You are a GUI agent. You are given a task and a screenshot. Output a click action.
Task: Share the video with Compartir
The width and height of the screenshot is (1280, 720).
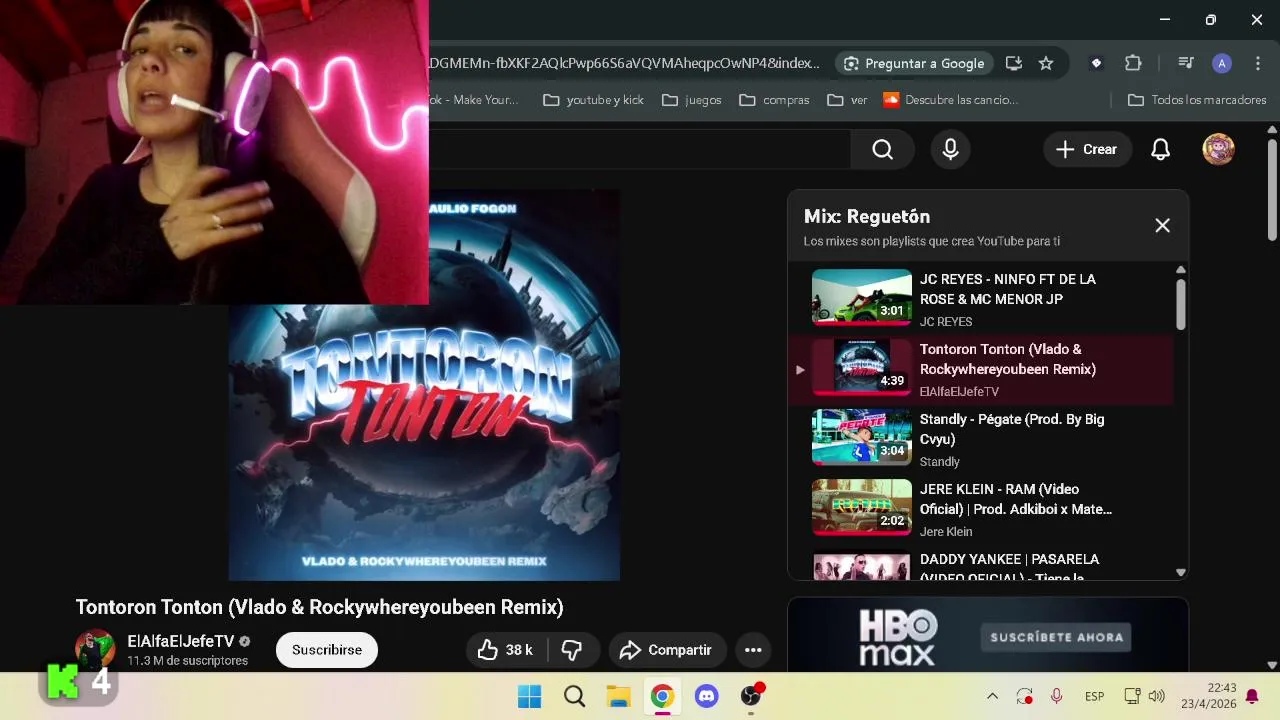[666, 650]
